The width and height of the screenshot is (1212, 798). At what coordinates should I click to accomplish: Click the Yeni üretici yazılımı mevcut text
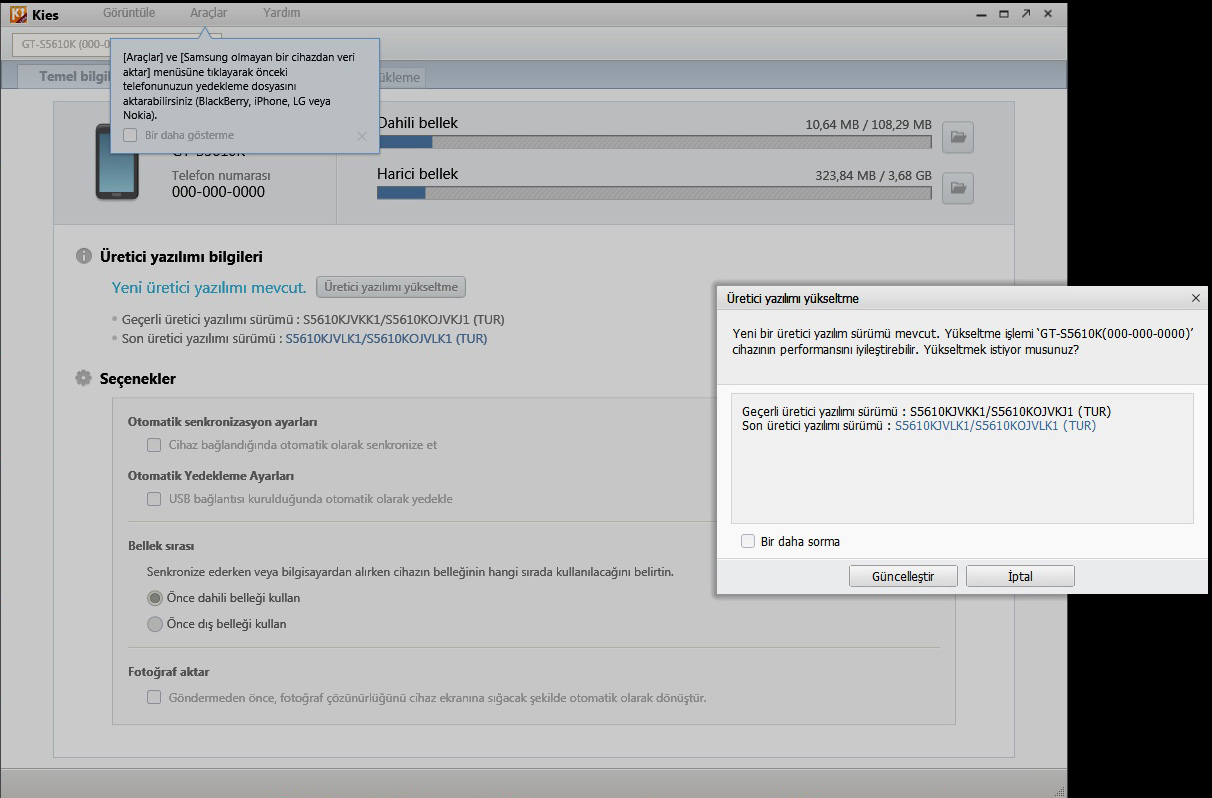209,287
